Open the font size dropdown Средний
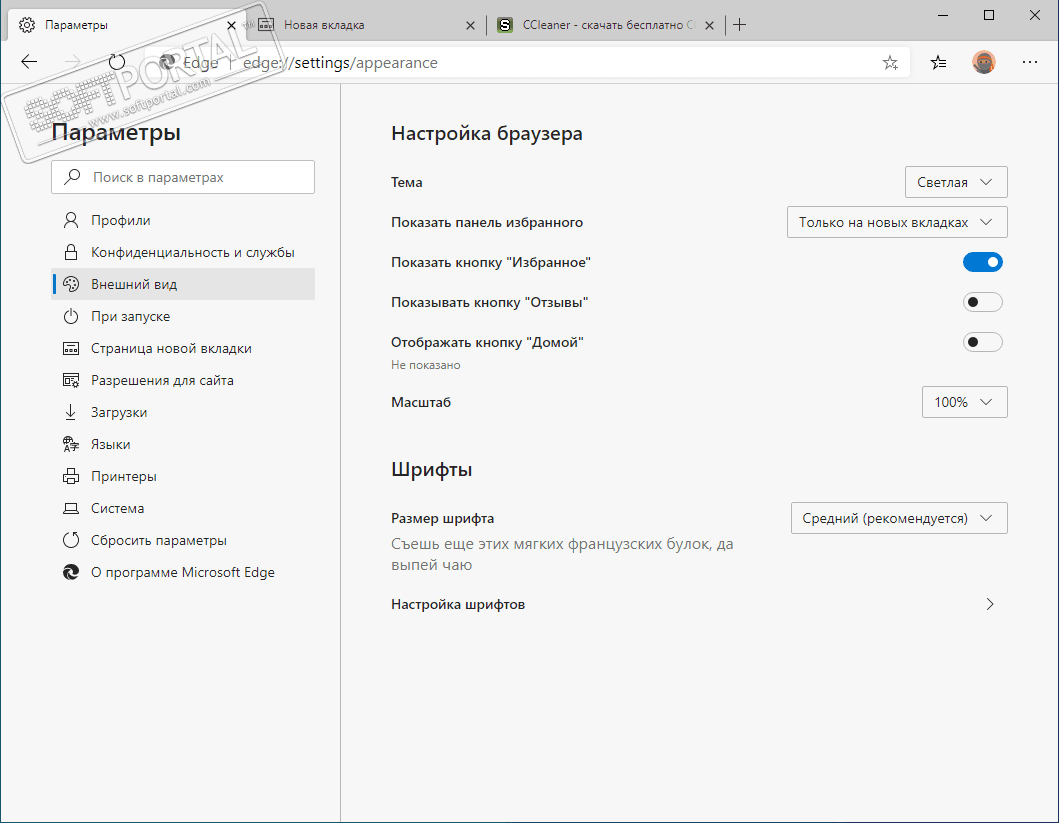 point(899,518)
